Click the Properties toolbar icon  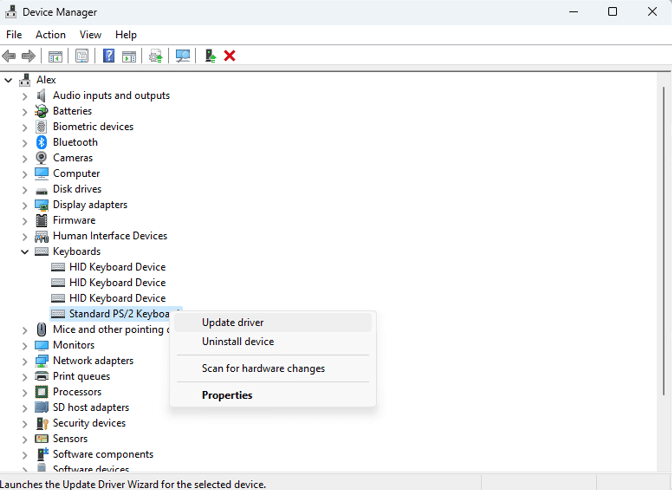(82, 56)
